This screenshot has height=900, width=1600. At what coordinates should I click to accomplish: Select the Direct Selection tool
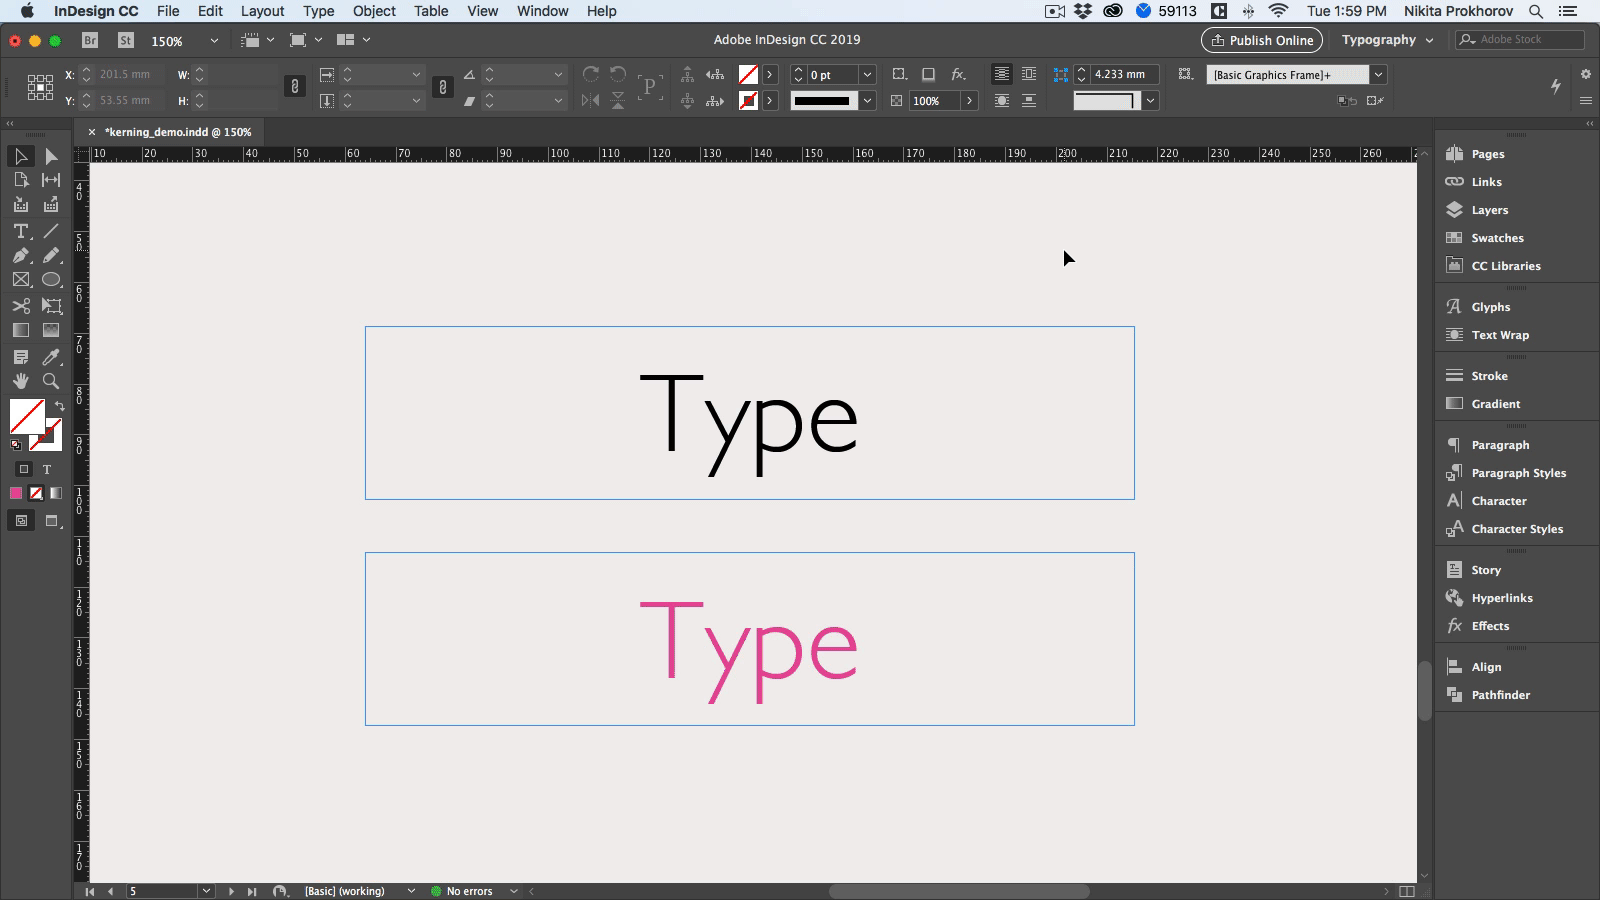pos(51,156)
